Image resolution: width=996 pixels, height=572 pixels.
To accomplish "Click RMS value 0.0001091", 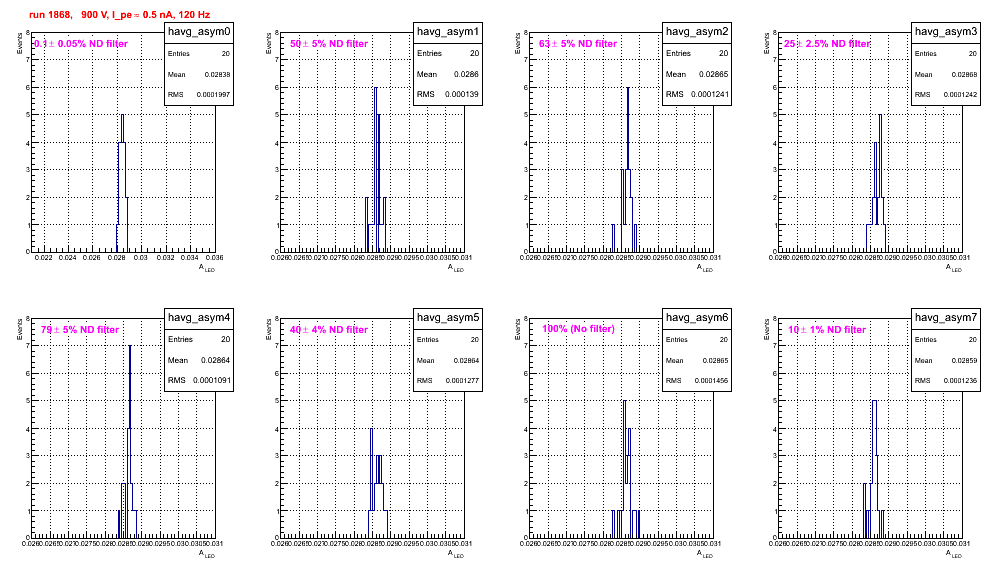I will click(212, 380).
